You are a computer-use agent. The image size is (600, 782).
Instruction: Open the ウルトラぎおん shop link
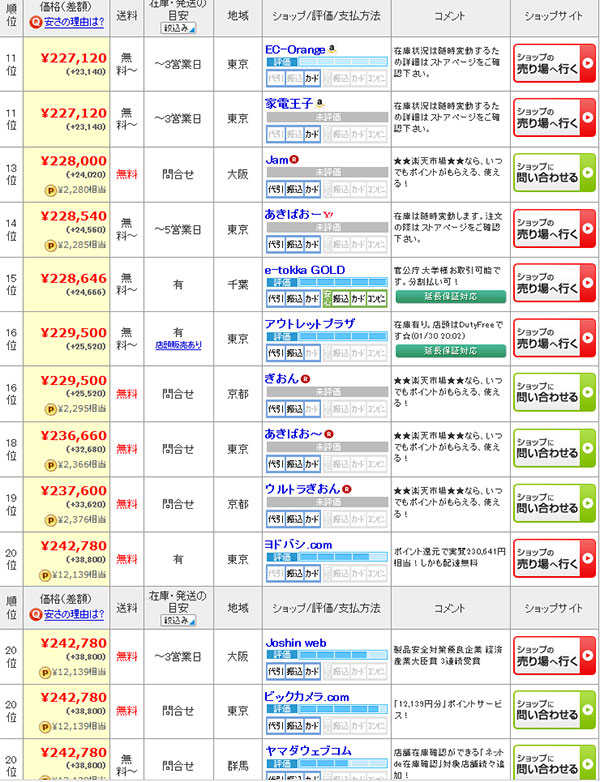[303, 489]
